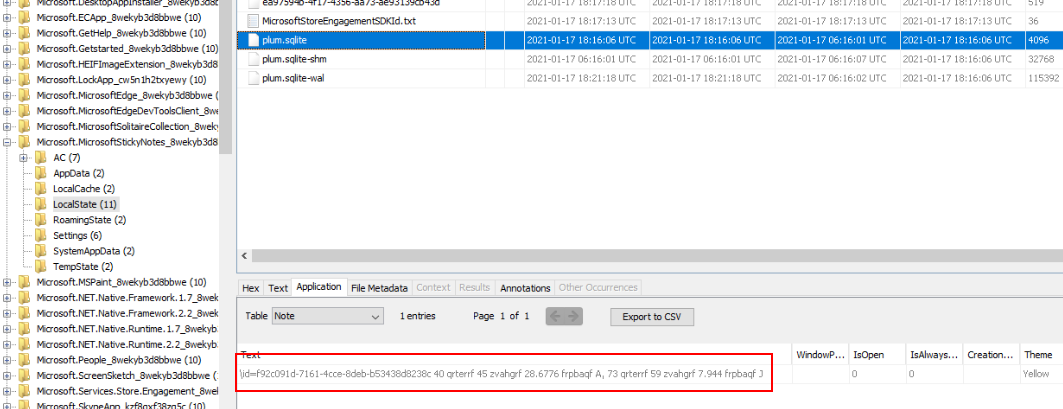Click the Microsoft.MicrosoftStickyNotes folder icon
1063x409 pixels.
tap(24, 142)
